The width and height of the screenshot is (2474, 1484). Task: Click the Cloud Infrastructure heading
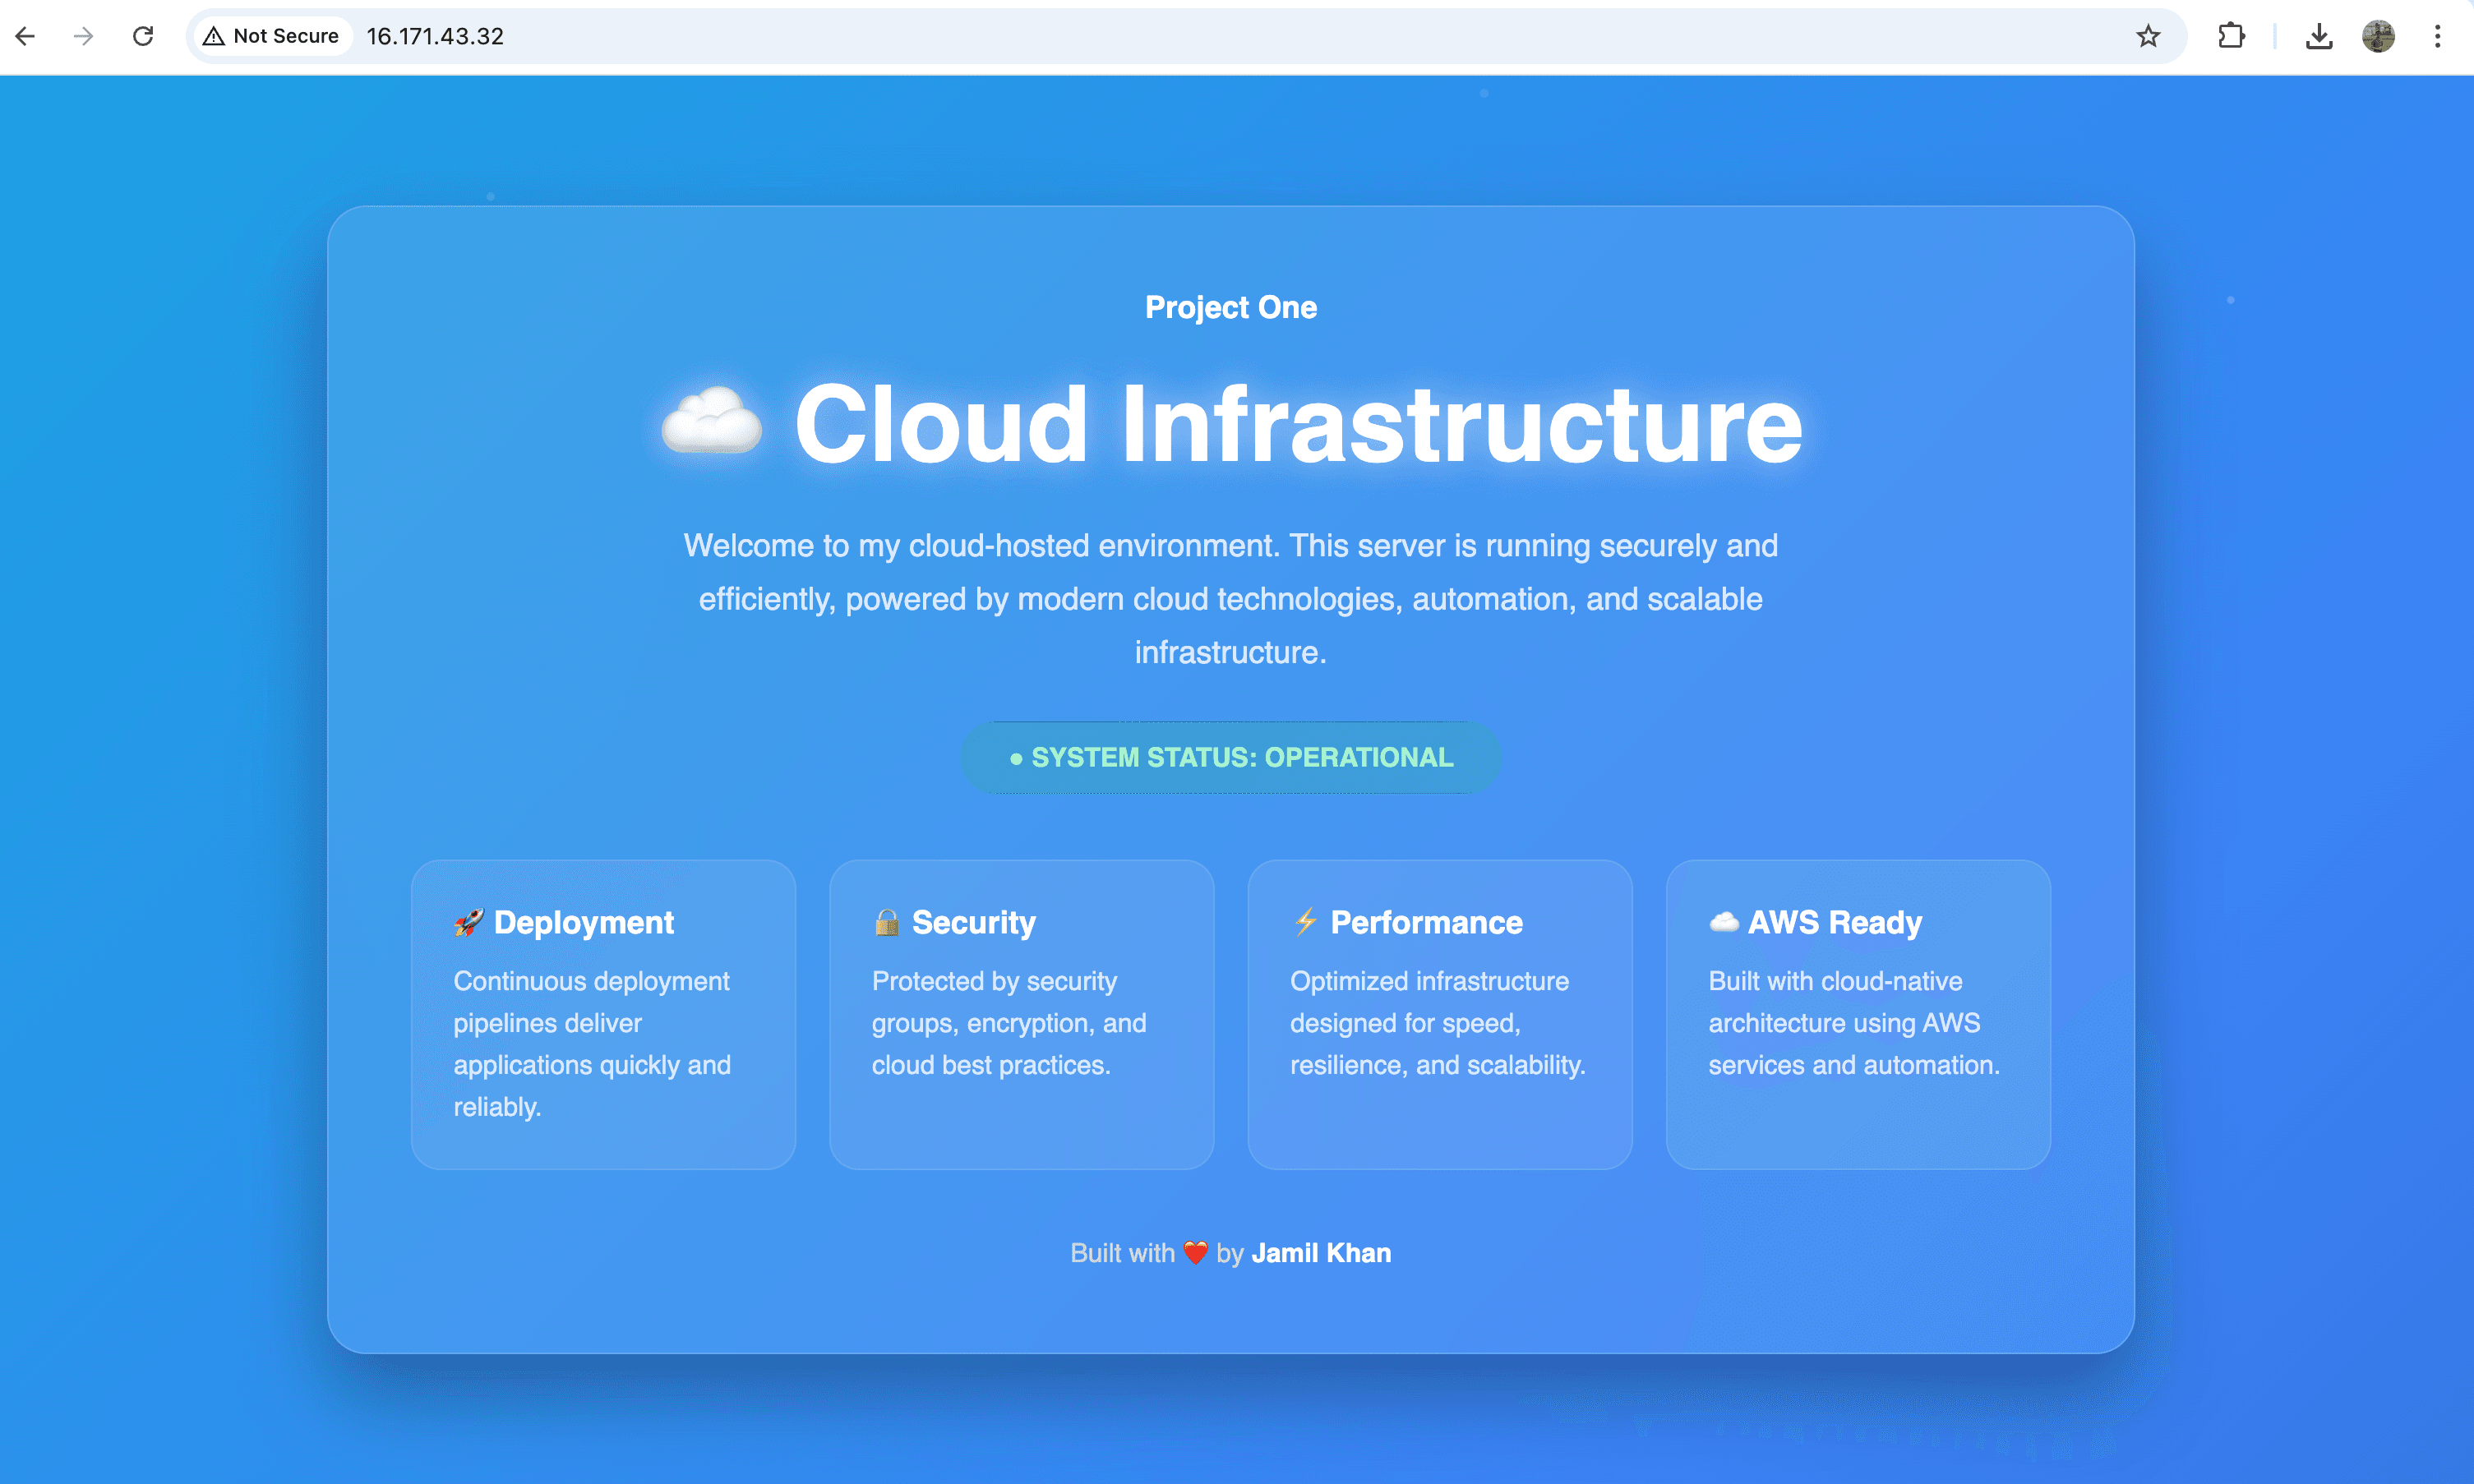[1298, 424]
